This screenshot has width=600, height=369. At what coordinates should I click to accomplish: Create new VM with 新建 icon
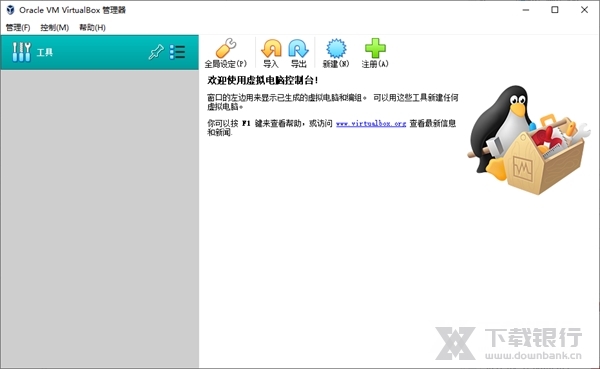[336, 48]
